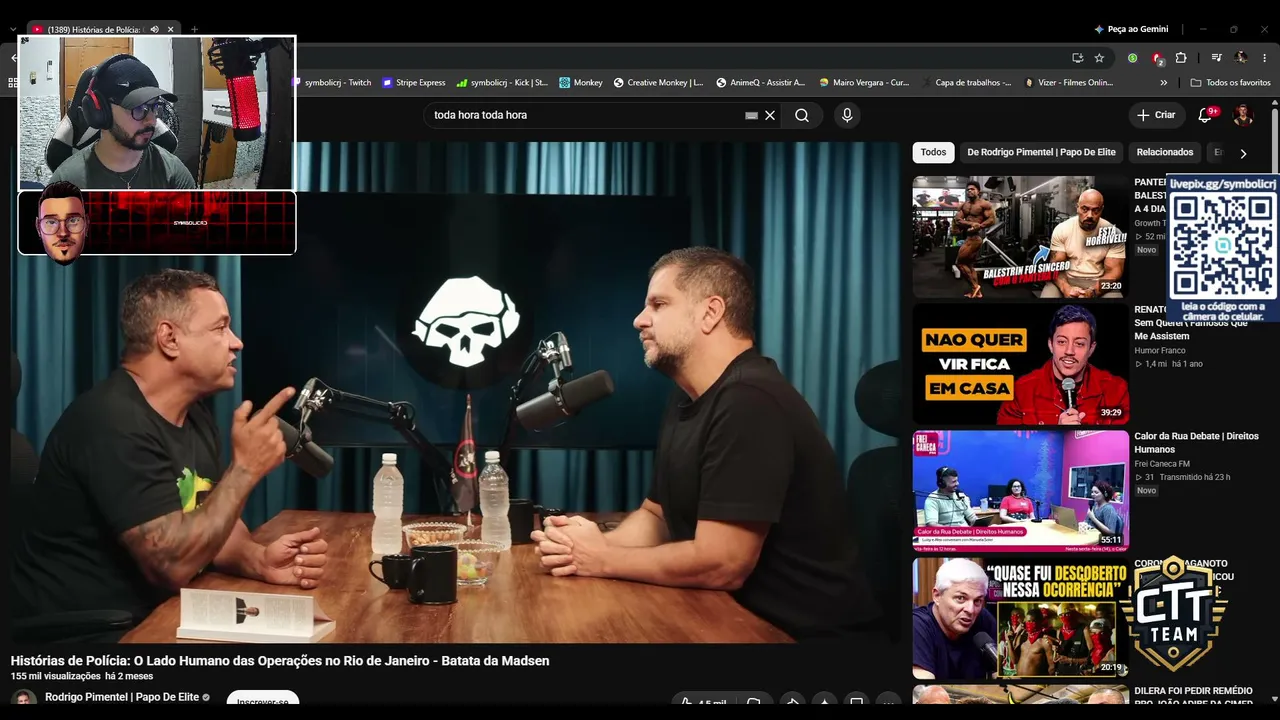Open the symbolicrj - Twitch bookmark
The image size is (1280, 720).
click(331, 83)
